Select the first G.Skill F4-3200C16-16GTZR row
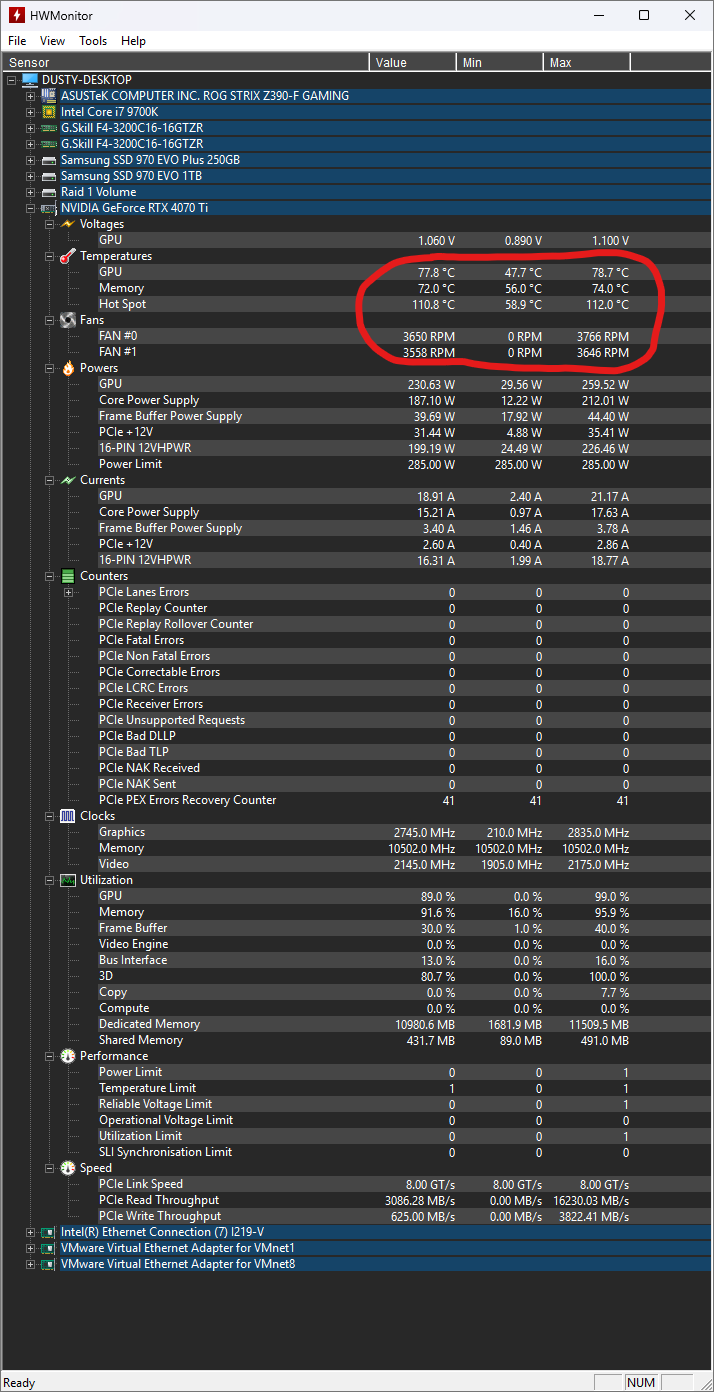714x1392 pixels. click(x=385, y=128)
